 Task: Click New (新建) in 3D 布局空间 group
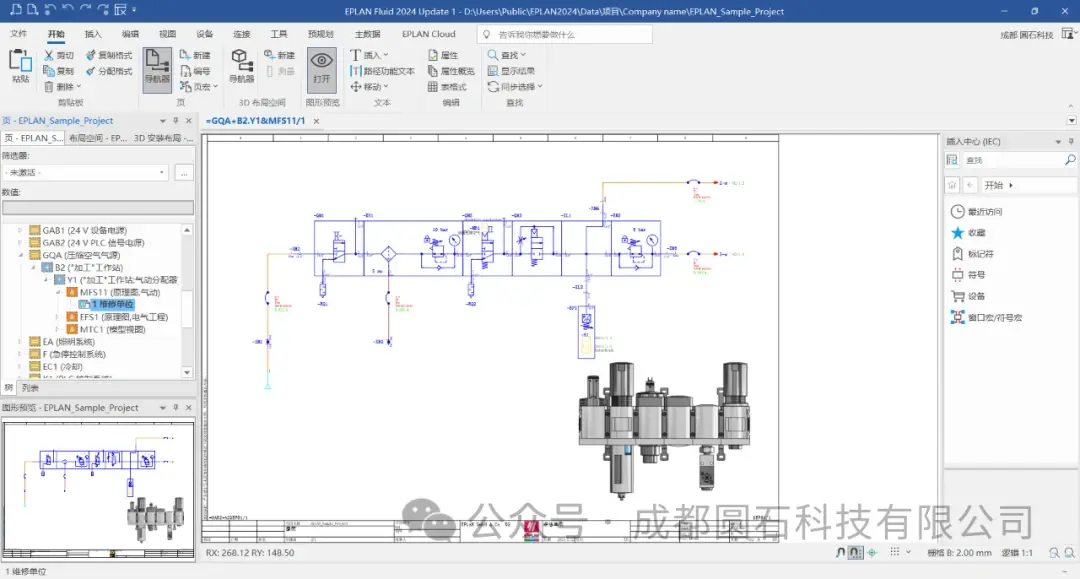[x=269, y=55]
